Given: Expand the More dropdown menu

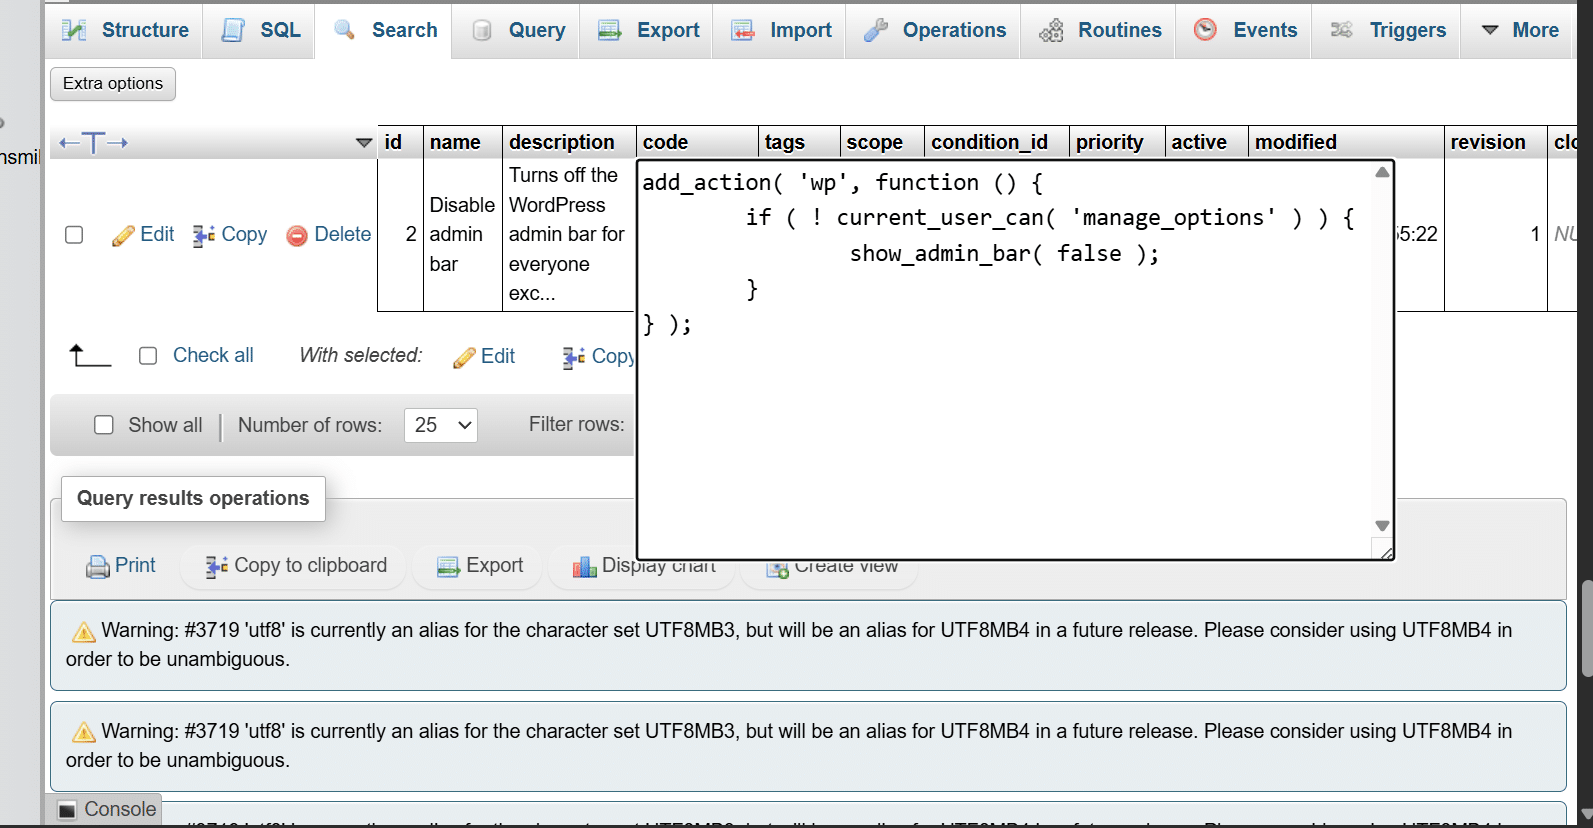Looking at the screenshot, I should point(1519,30).
